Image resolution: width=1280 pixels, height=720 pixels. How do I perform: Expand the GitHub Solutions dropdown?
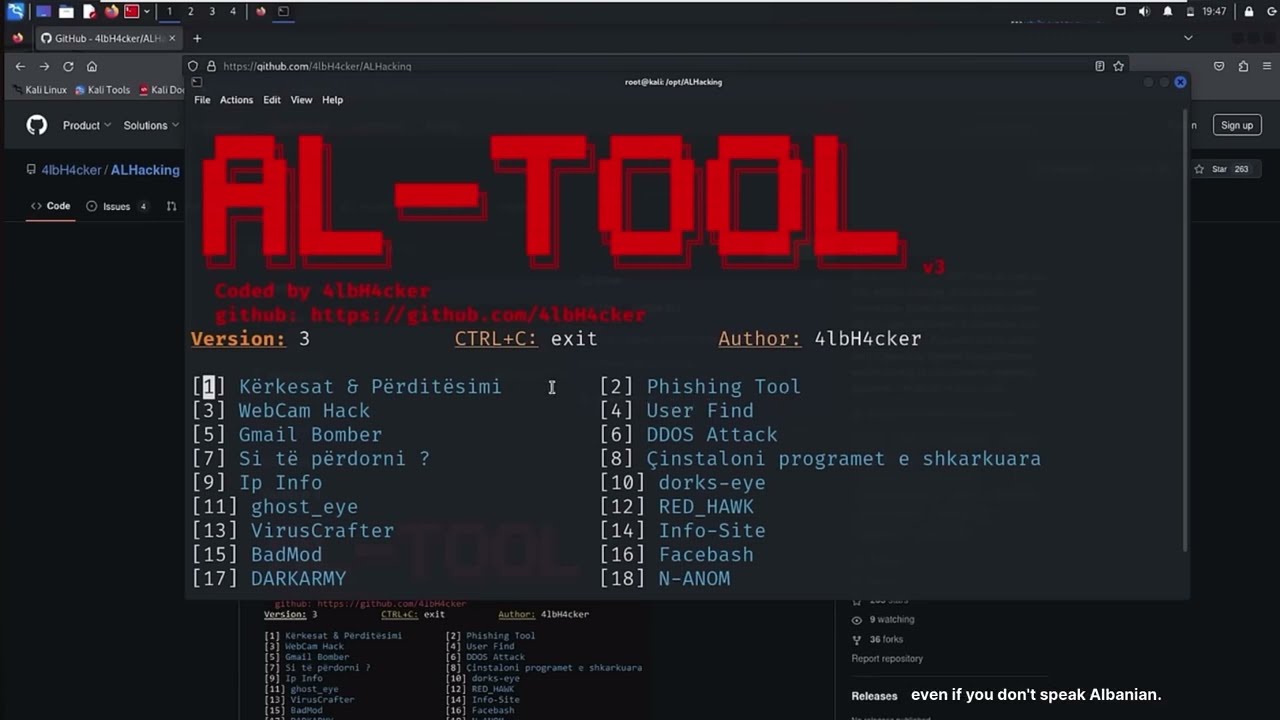coord(151,125)
